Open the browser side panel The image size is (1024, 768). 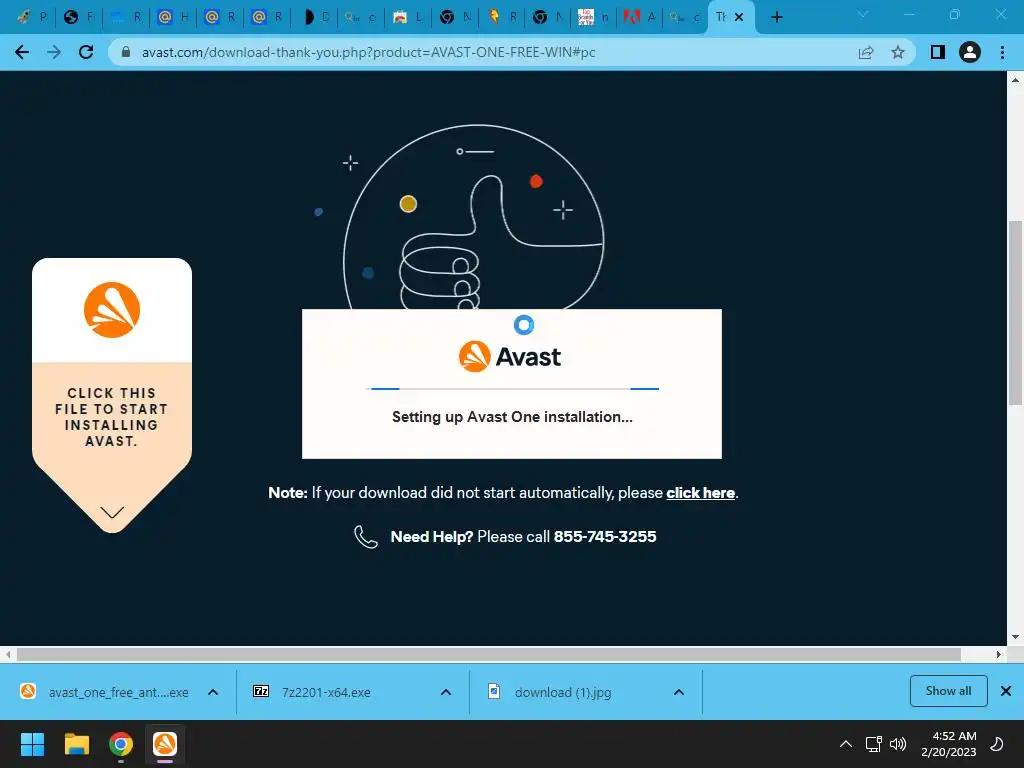click(x=938, y=52)
